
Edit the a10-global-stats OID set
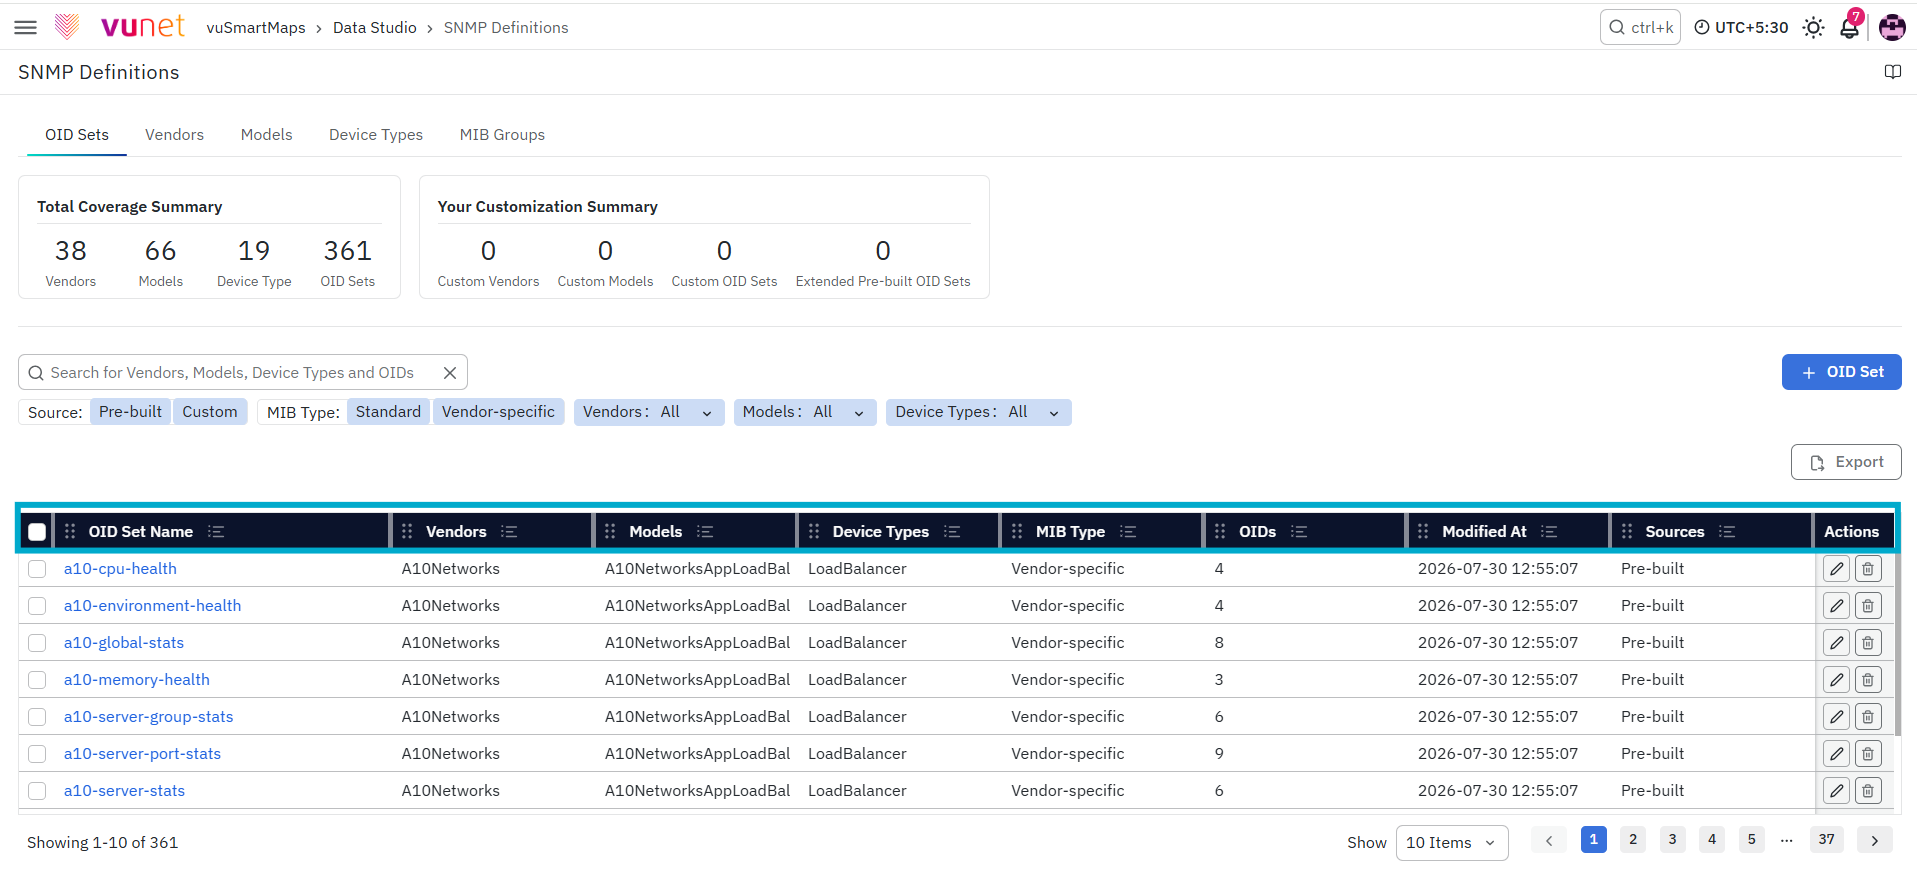tap(1836, 643)
